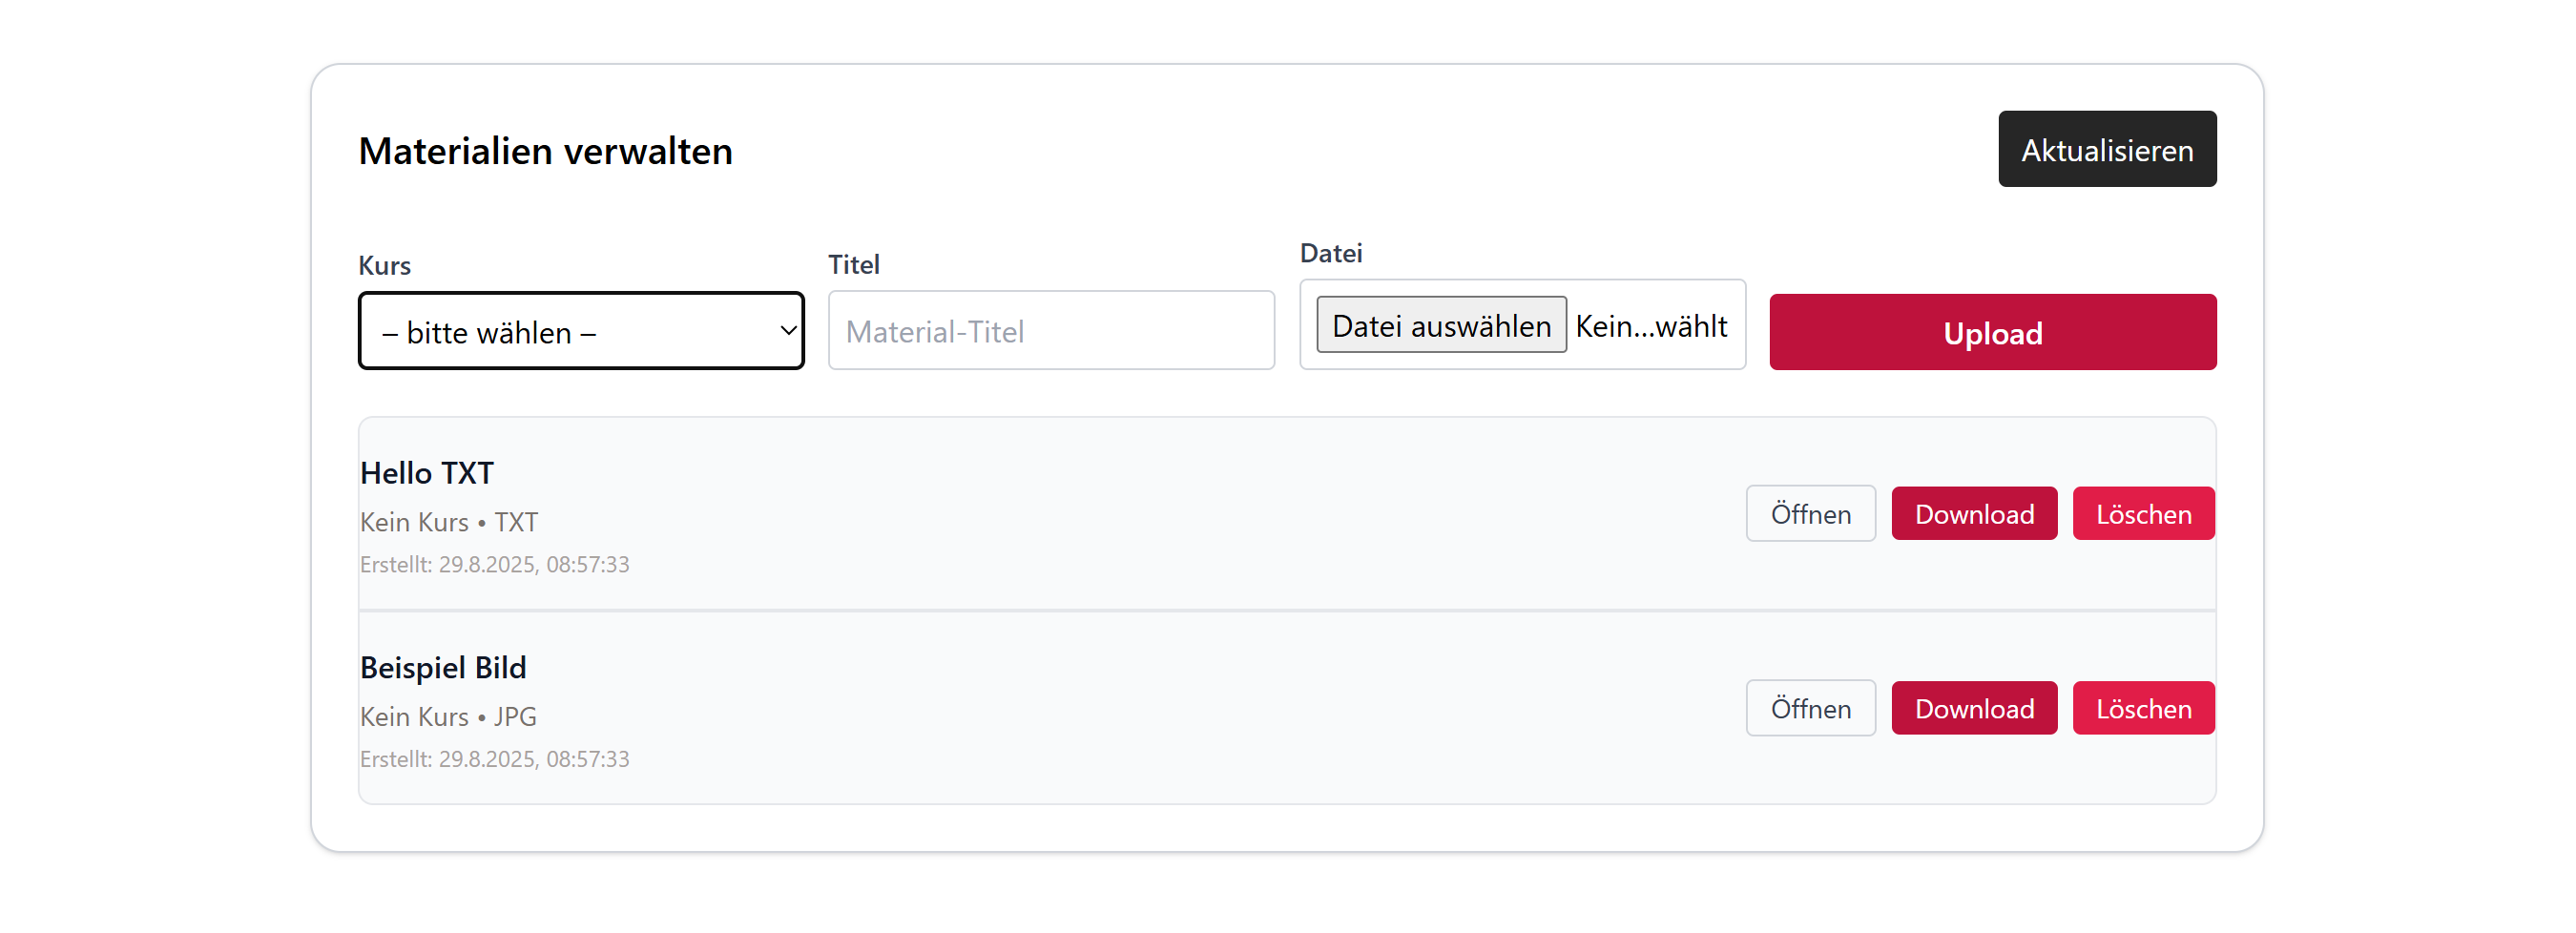
Task: Click the 'Kein Kurs • JPG' subtitle
Action: tap(448, 716)
